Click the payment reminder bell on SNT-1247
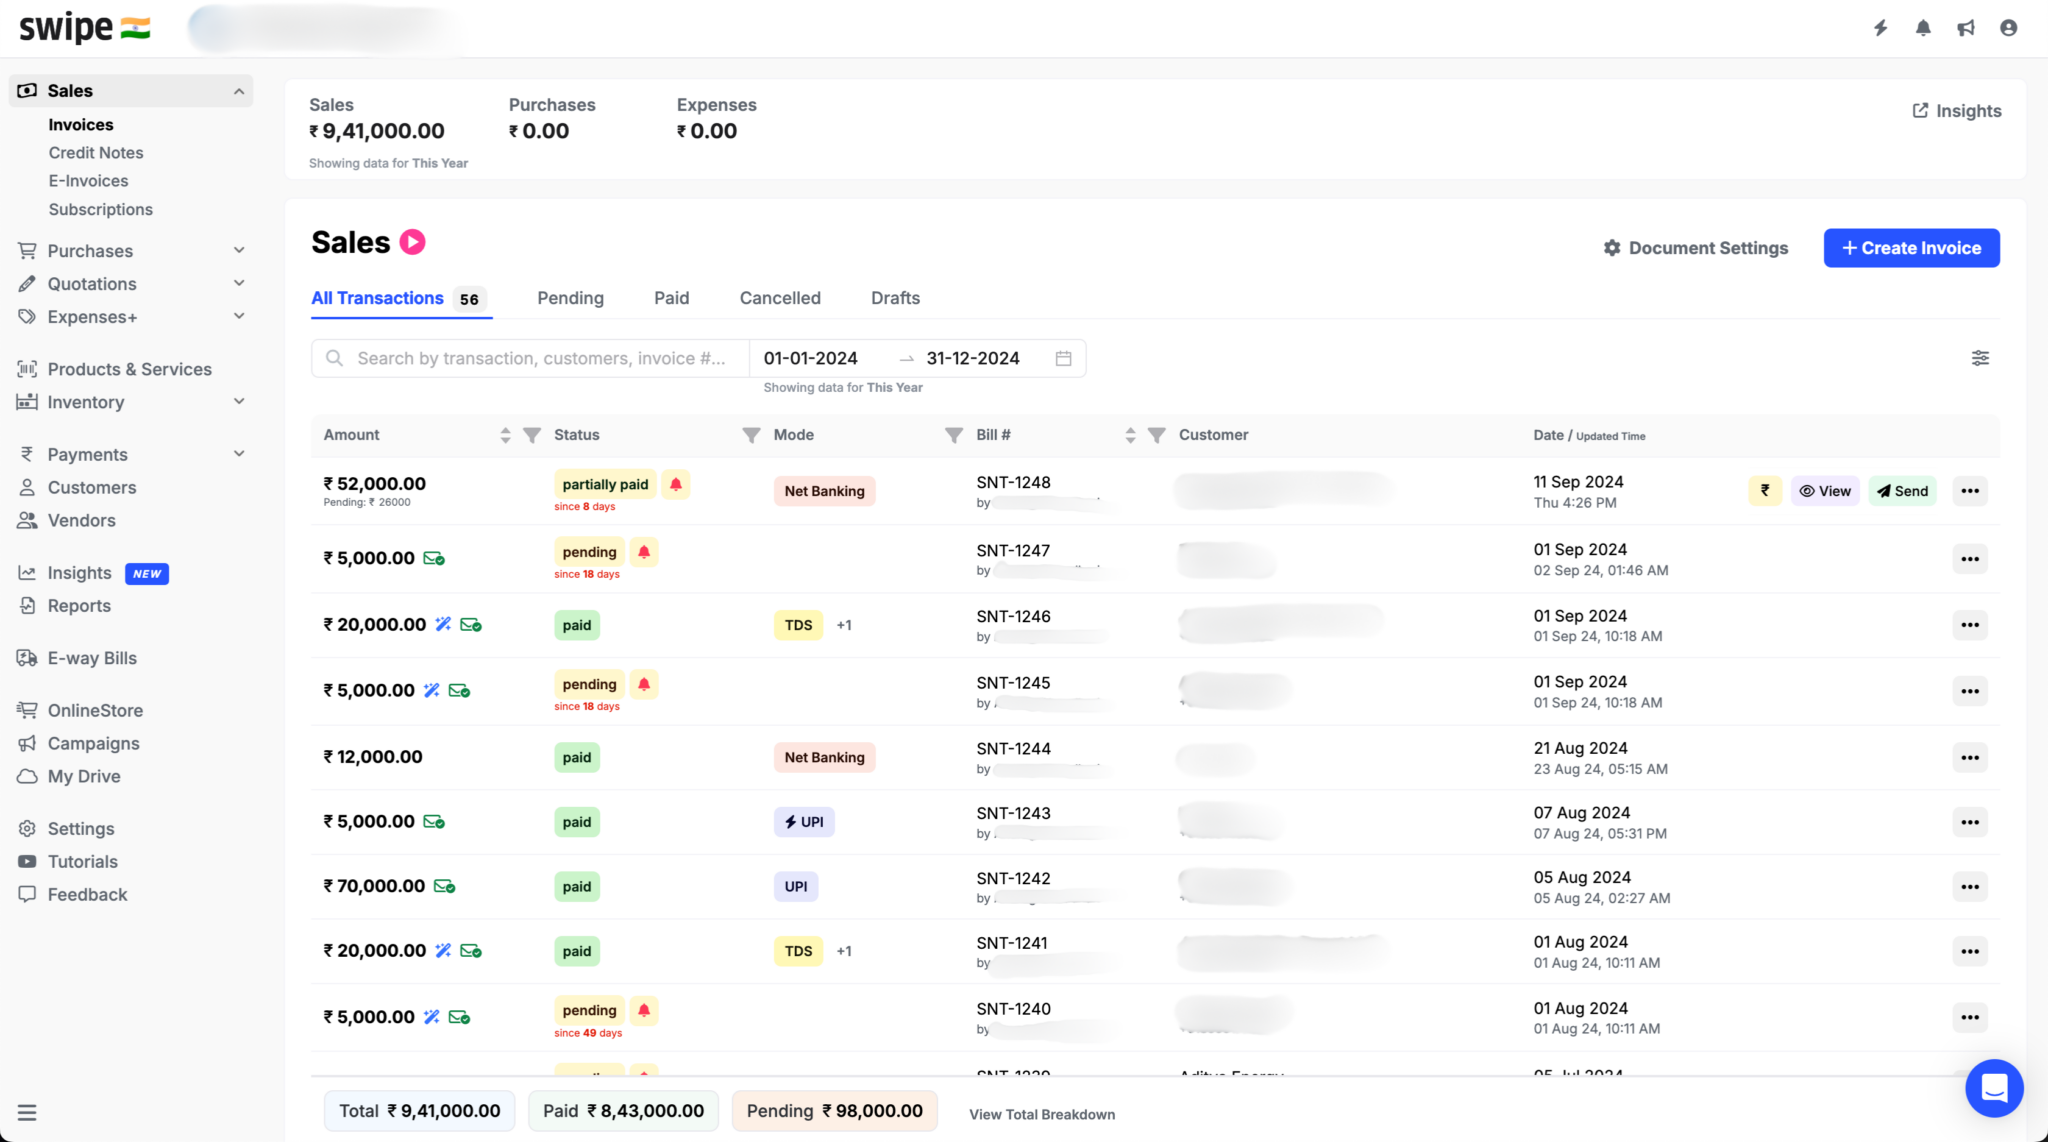The width and height of the screenshot is (2048, 1142). [644, 552]
